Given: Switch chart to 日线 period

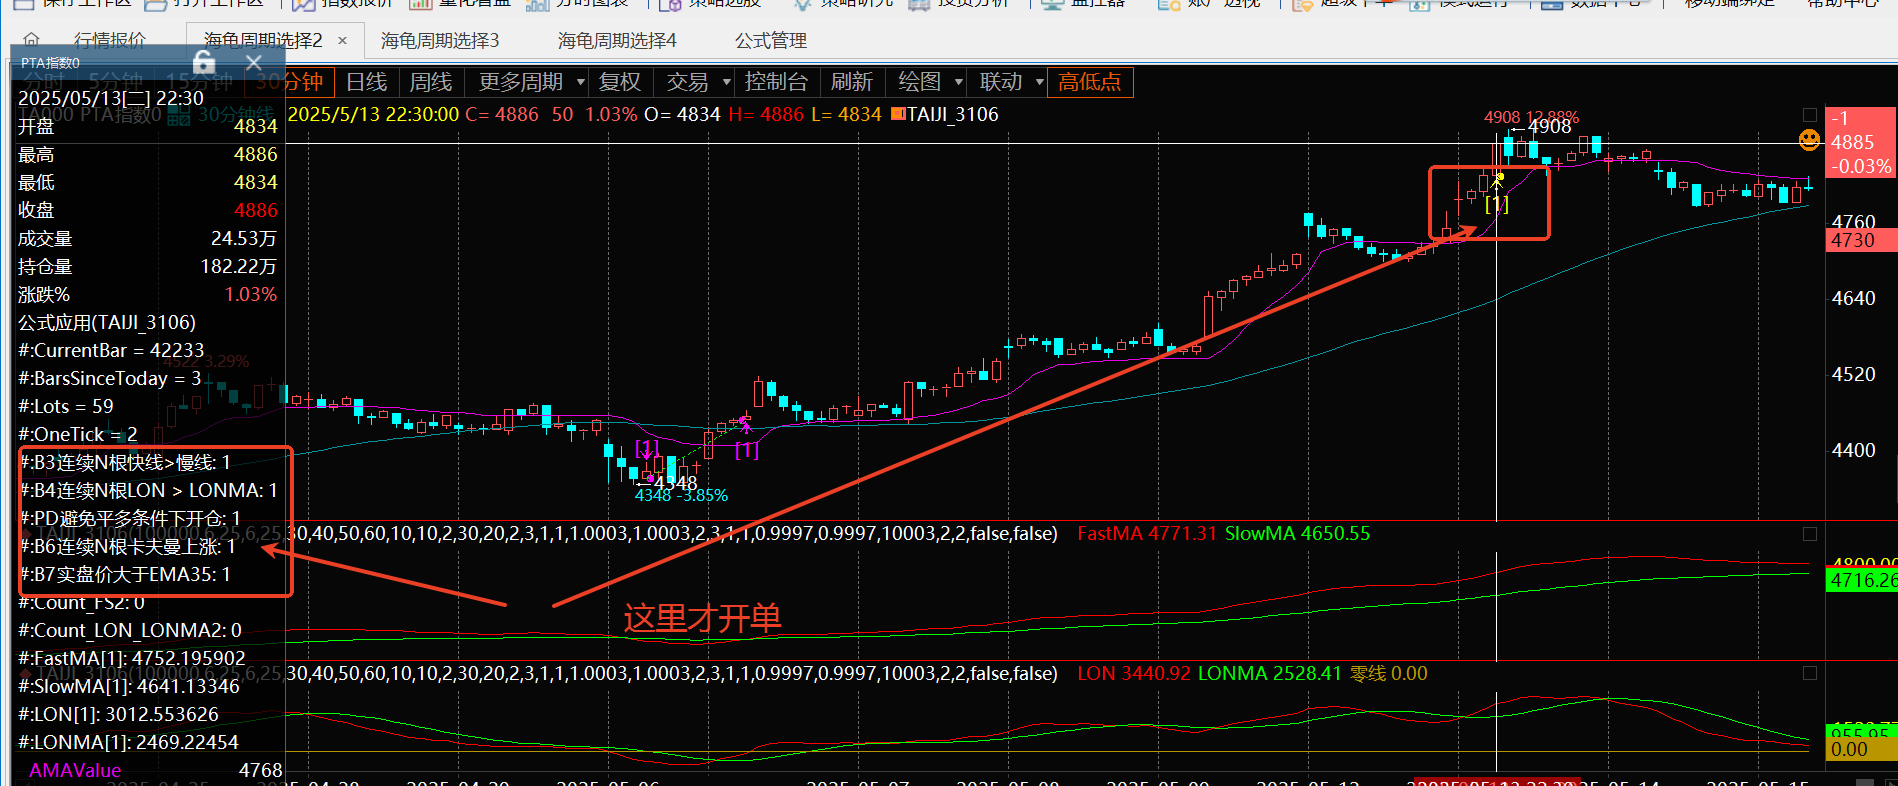Looking at the screenshot, I should 367,82.
